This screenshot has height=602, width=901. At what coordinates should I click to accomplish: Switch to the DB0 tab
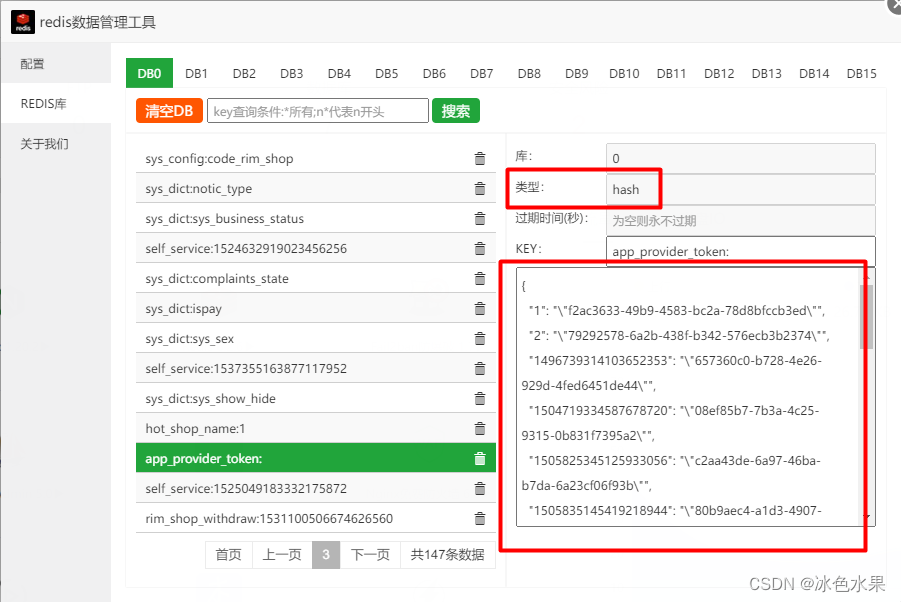[149, 73]
